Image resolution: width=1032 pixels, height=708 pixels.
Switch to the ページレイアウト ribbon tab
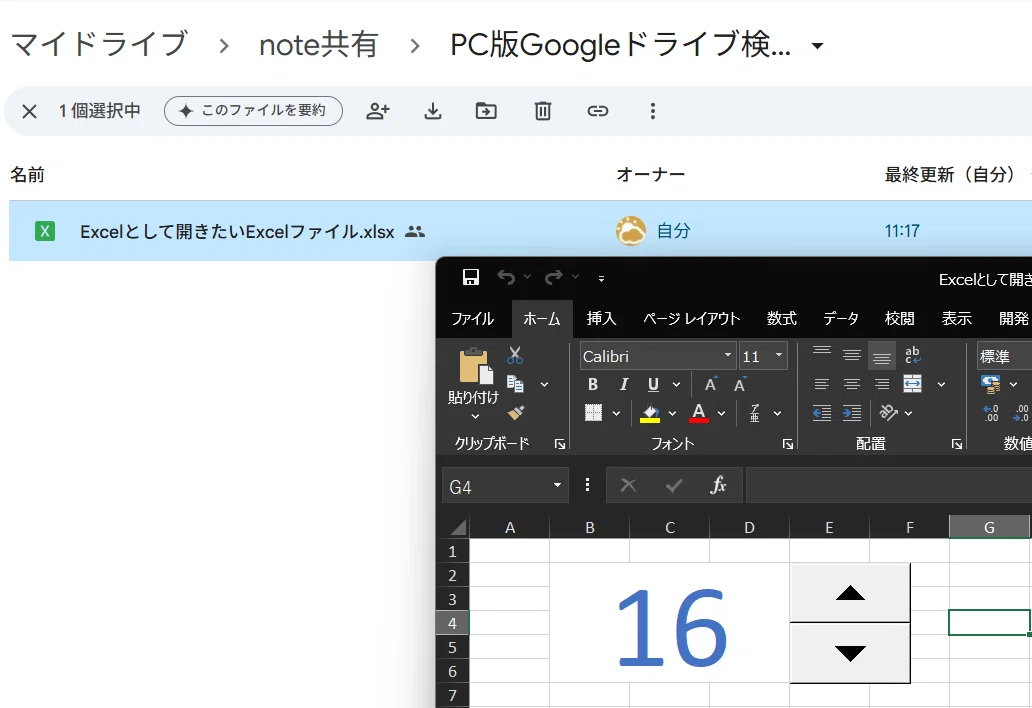tap(692, 318)
